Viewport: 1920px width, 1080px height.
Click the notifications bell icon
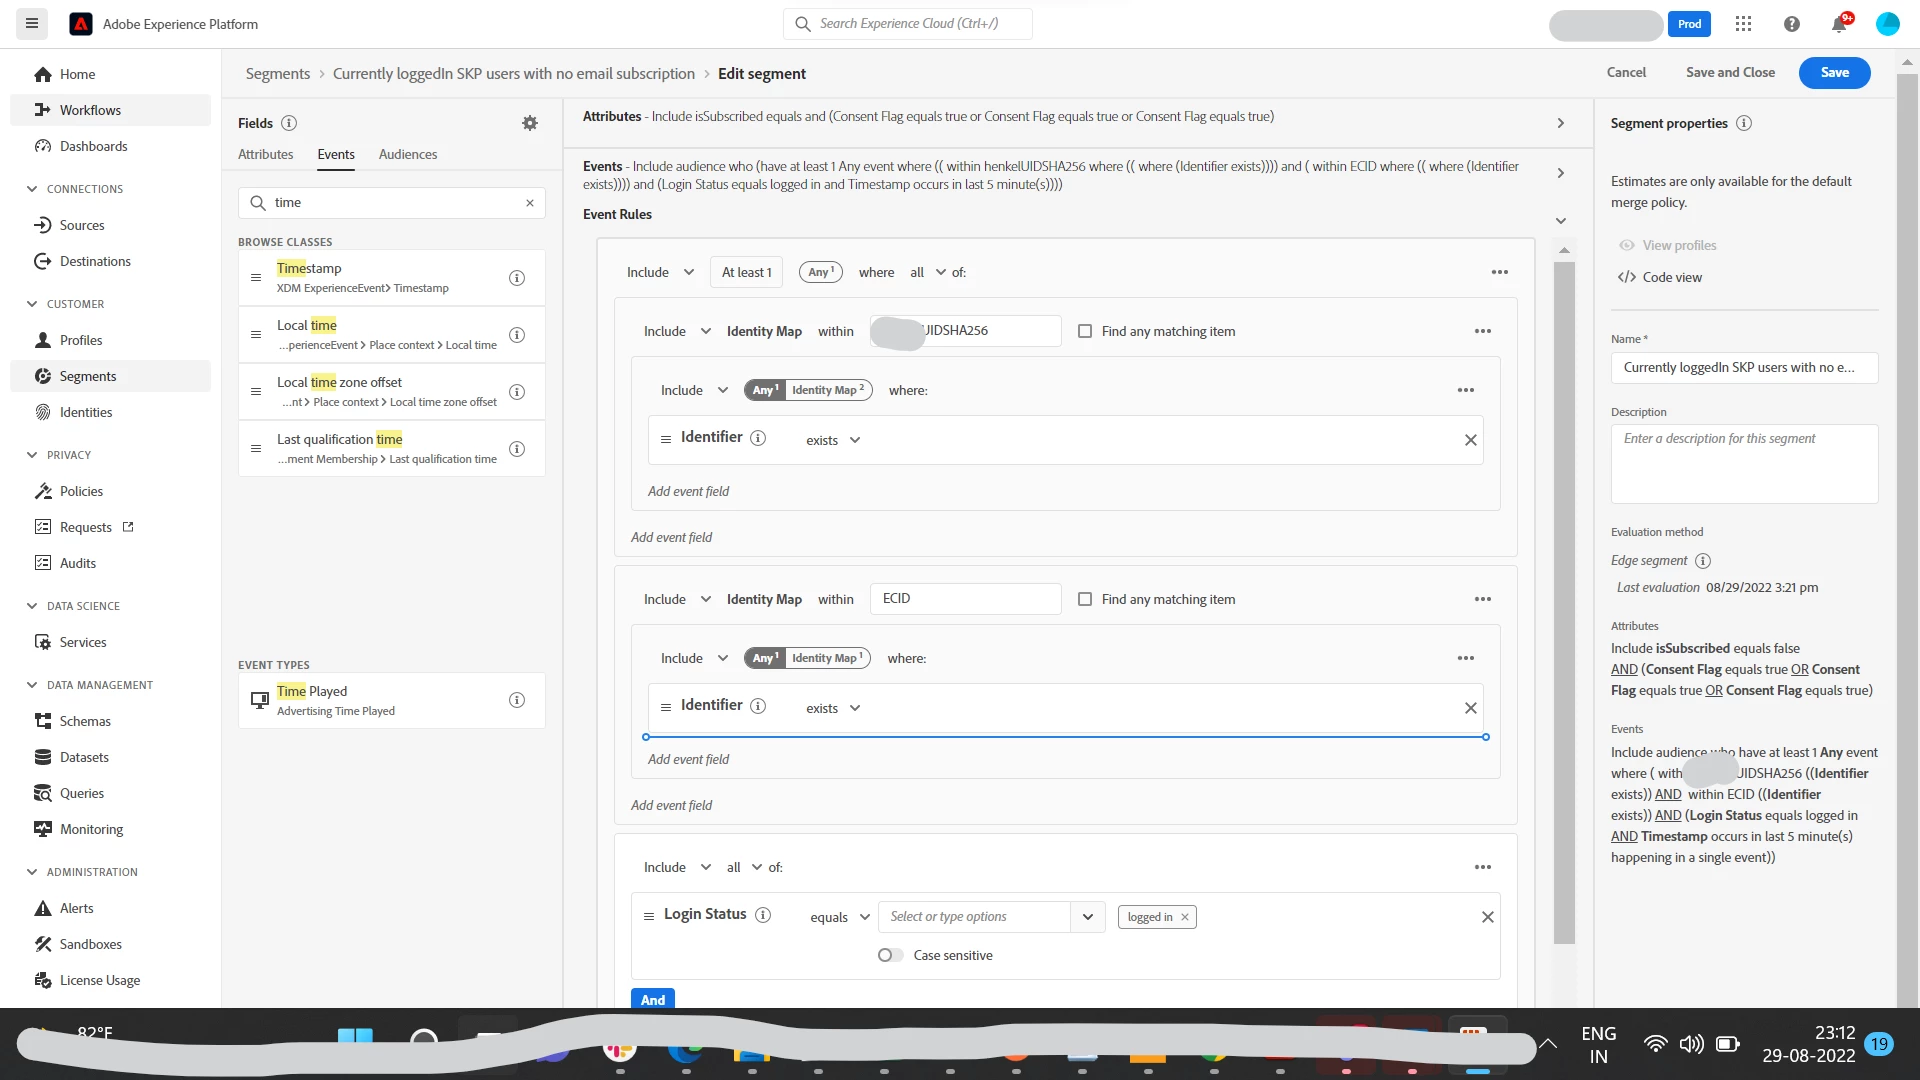point(1838,24)
